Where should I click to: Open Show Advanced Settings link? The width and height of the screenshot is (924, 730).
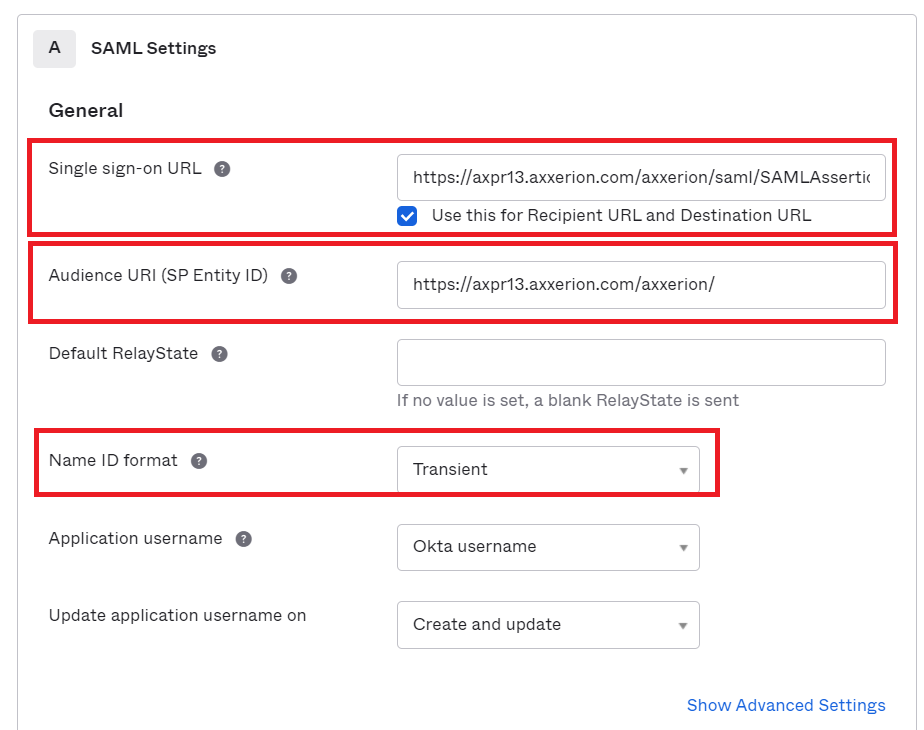tap(786, 705)
